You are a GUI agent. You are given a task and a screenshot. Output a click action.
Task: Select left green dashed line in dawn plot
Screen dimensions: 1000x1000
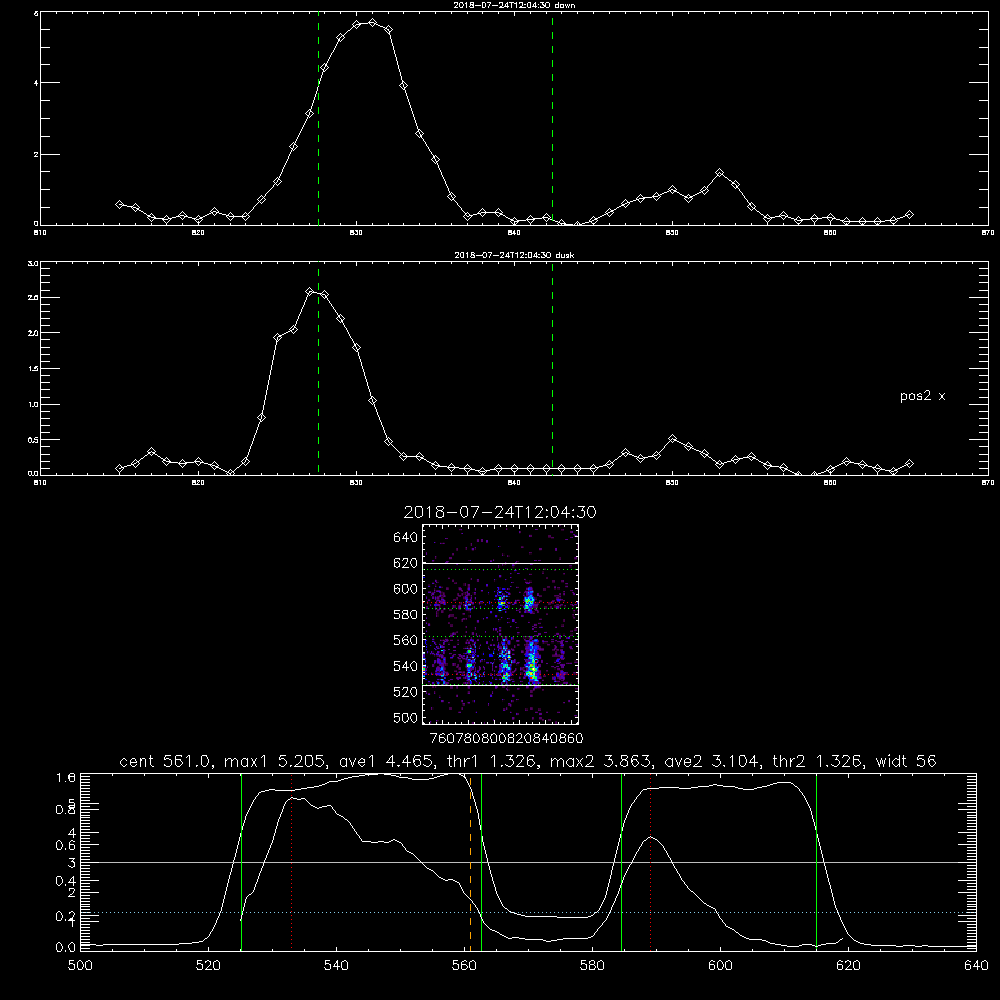(x=318, y=121)
